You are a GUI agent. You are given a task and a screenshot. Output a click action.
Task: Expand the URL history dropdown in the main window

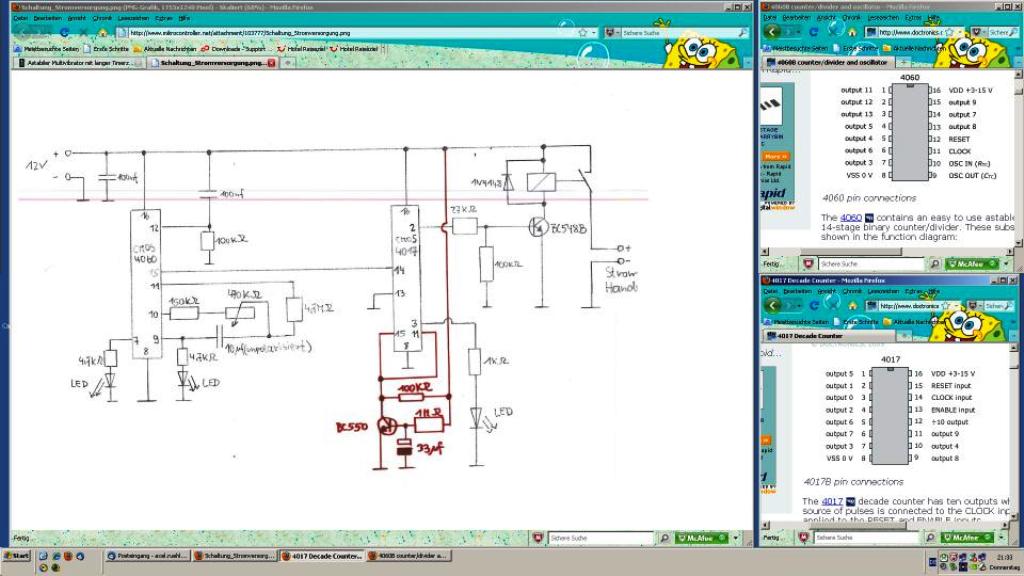click(594, 32)
